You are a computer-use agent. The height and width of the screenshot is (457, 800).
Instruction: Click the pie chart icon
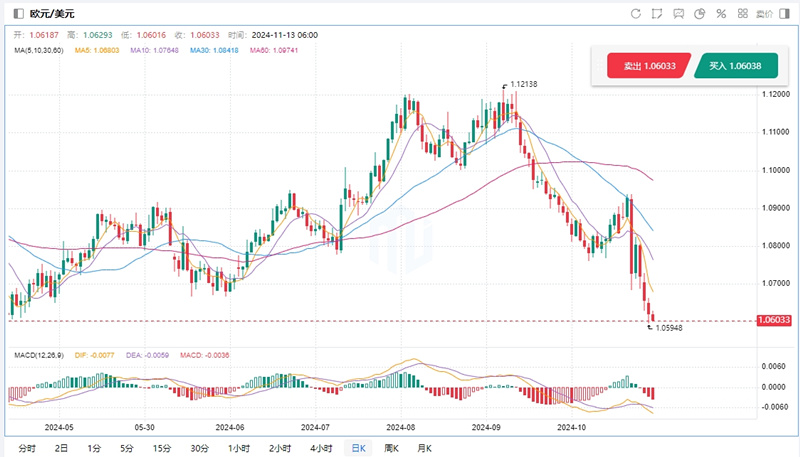700,14
